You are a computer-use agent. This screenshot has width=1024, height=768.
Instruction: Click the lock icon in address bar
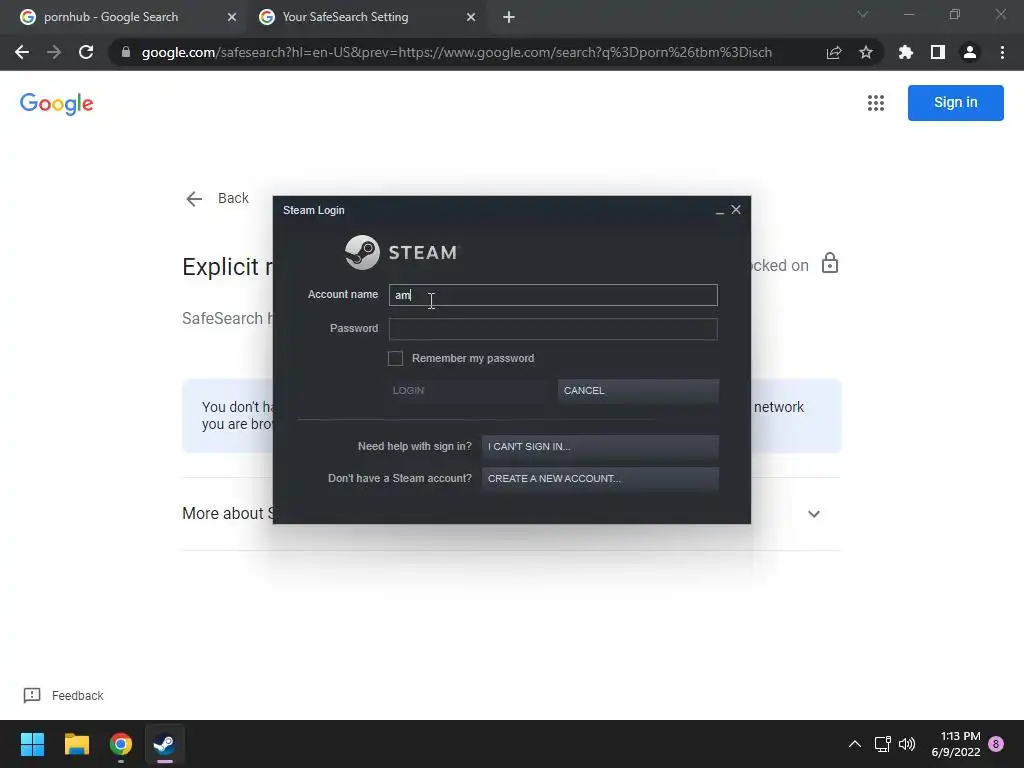coord(126,52)
